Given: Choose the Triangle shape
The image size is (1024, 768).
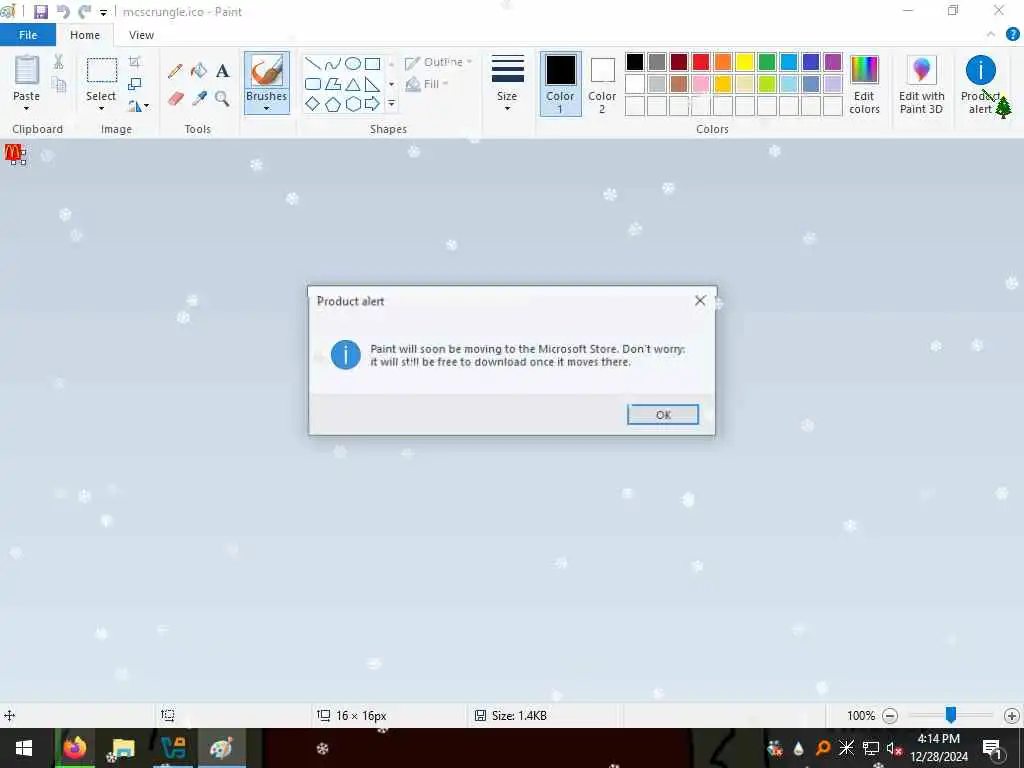Looking at the screenshot, I should click(x=353, y=84).
